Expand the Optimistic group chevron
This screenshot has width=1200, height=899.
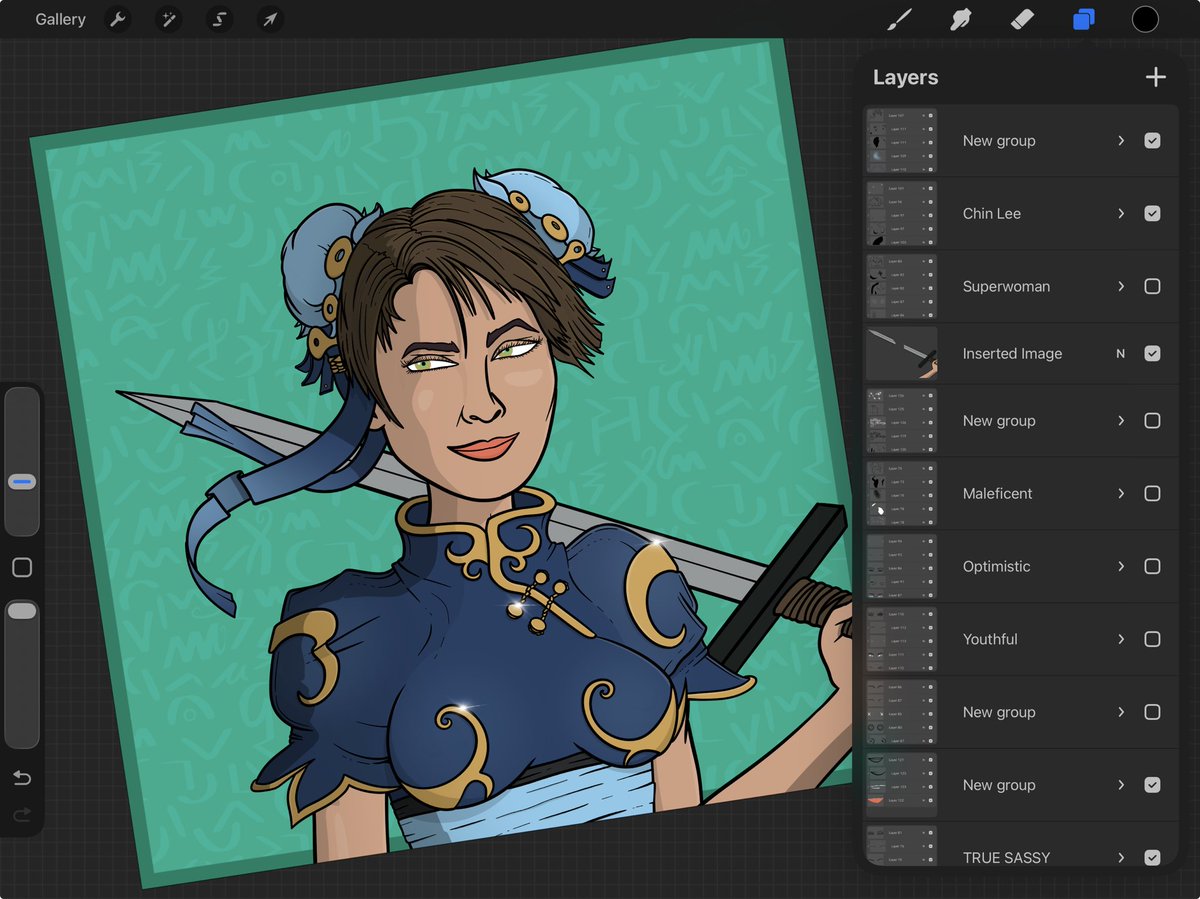pyautogui.click(x=1121, y=566)
